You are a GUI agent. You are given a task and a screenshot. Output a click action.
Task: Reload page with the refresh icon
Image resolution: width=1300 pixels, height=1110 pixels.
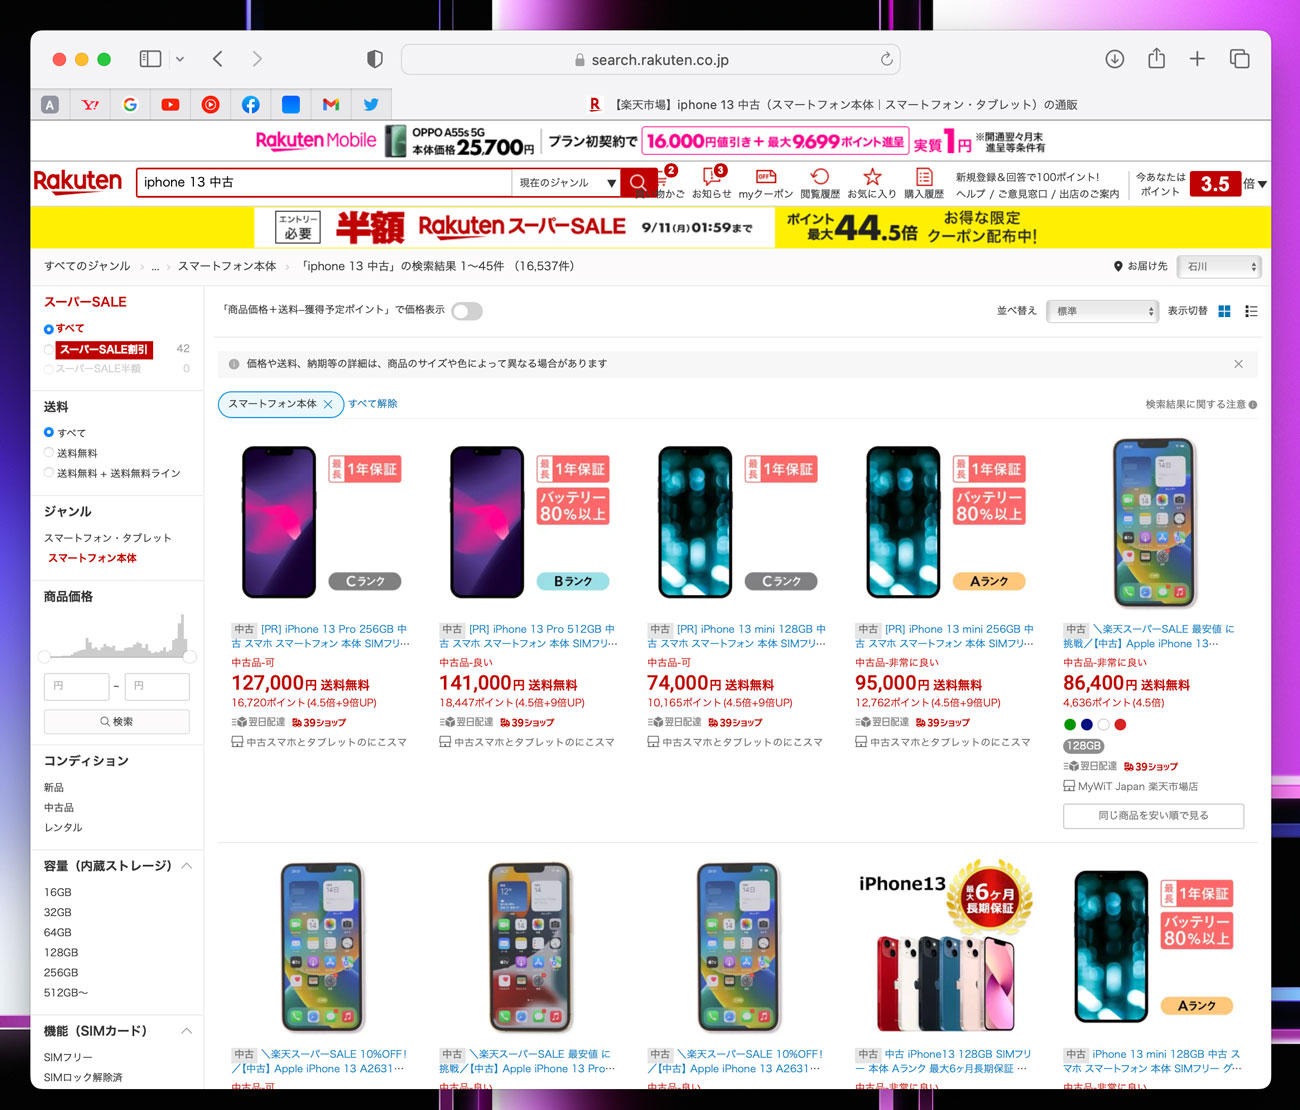[886, 59]
